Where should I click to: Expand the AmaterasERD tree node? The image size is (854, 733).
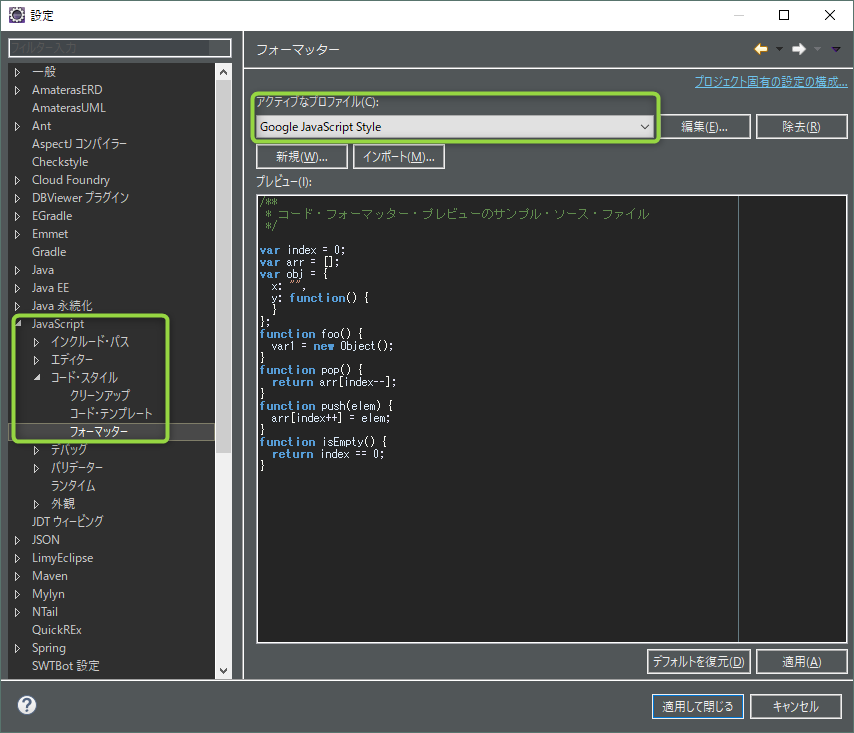tap(17, 90)
